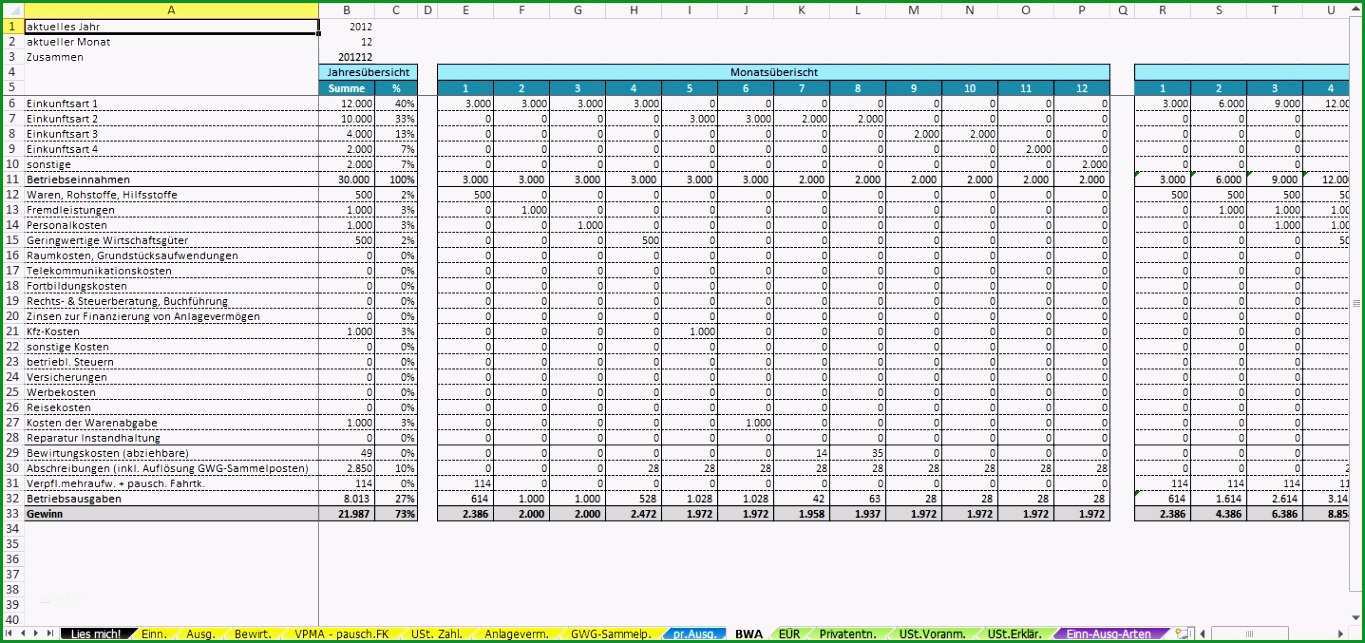Viewport: 1365px width, 643px height.
Task: Click 'Kosten der Warenabgabe' label
Action: pyautogui.click(x=171, y=422)
